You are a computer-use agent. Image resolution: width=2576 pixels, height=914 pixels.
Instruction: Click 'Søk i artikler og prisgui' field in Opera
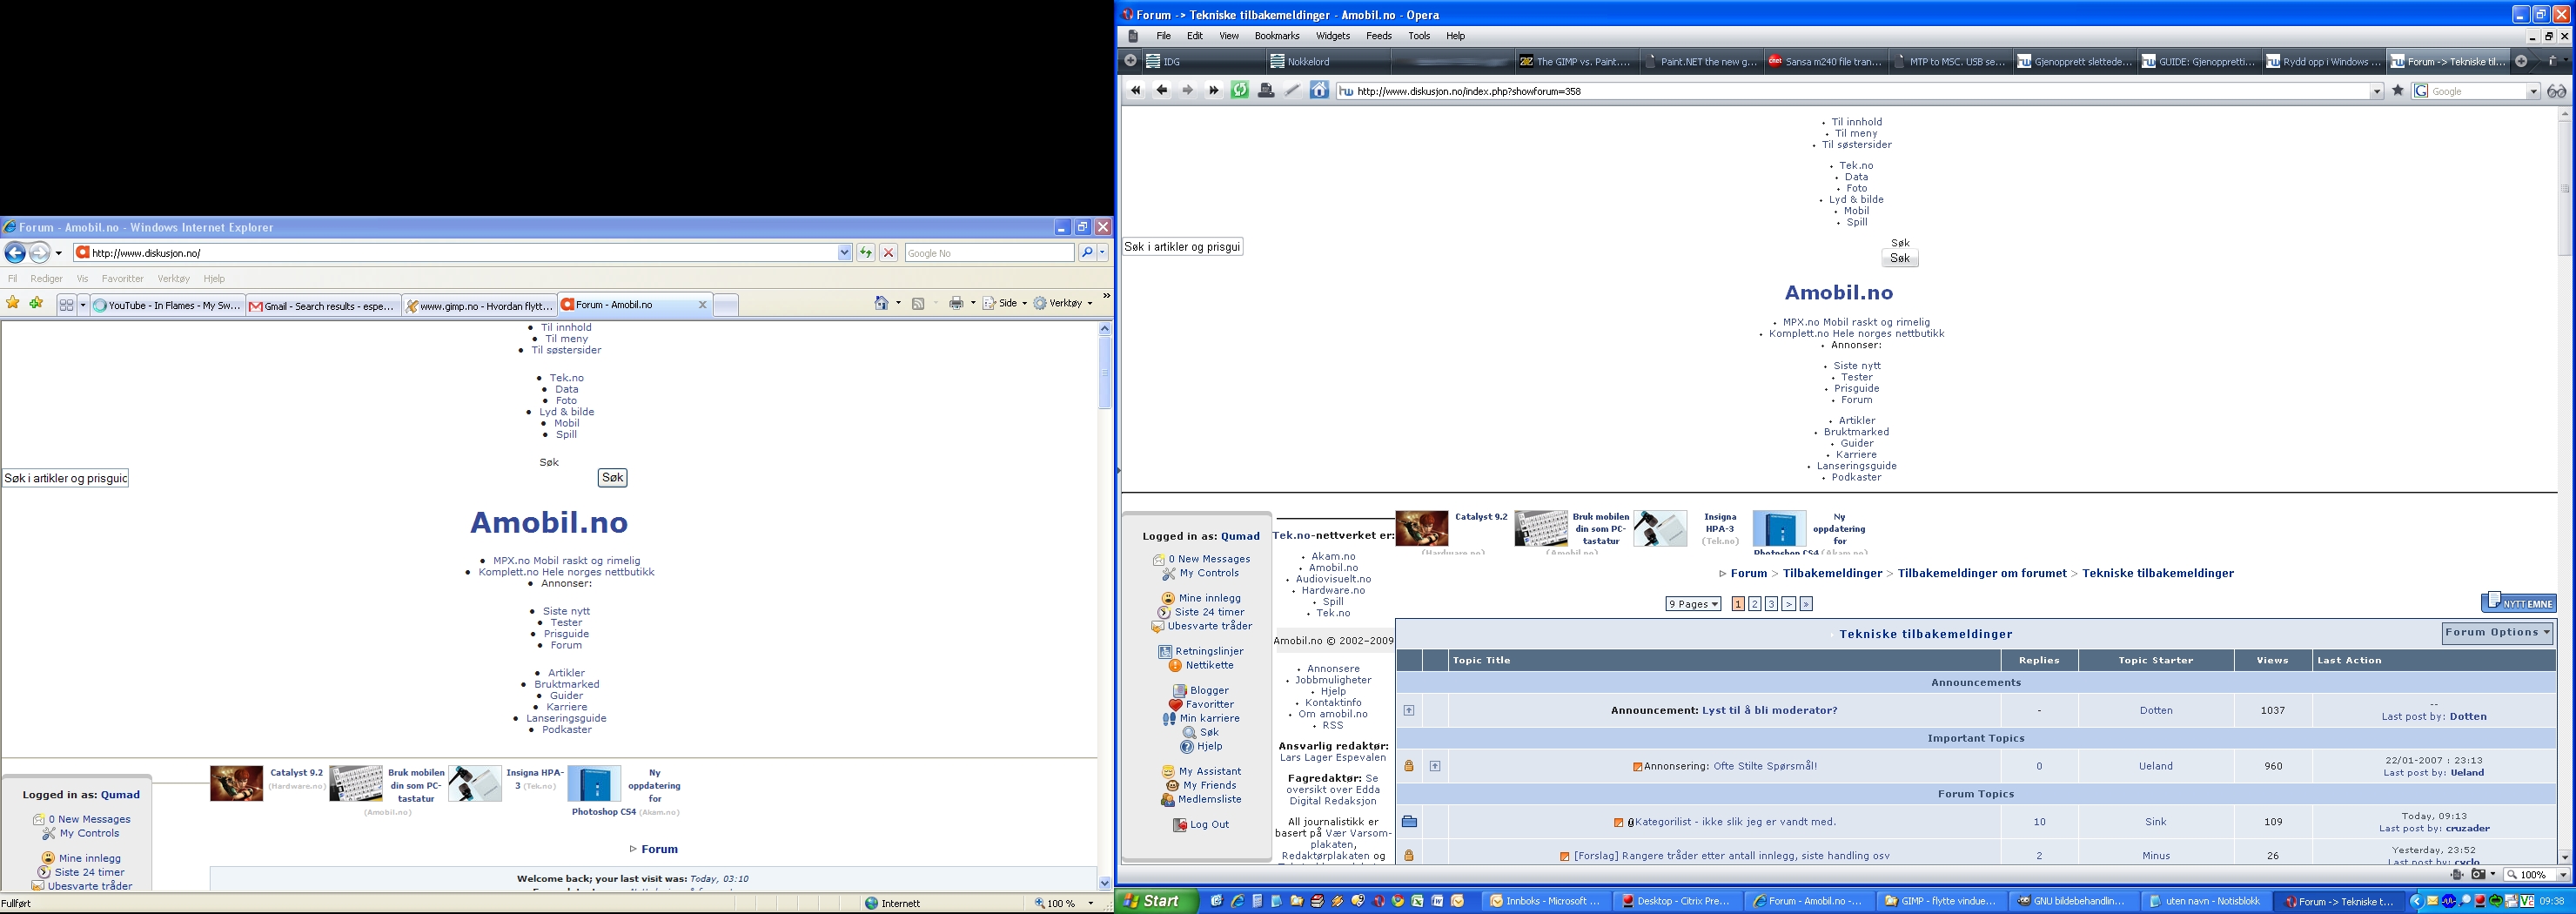1182,246
